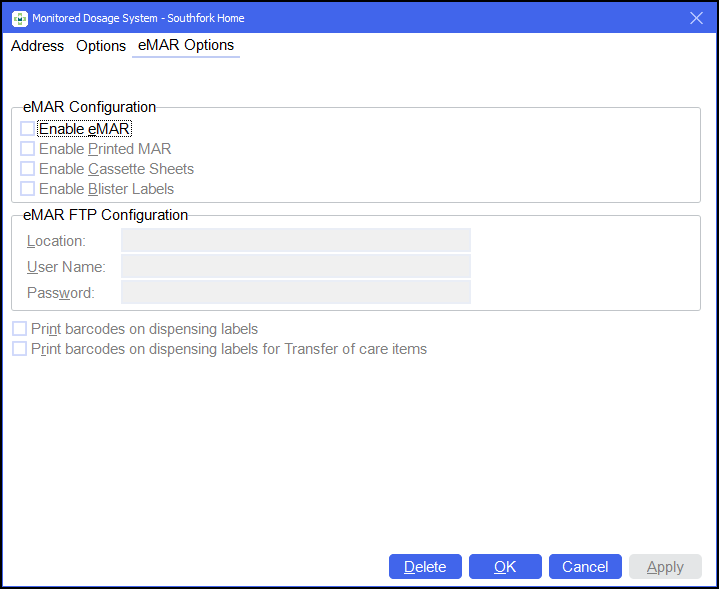The width and height of the screenshot is (719, 589).
Task: Focus the User Name text box
Action: [x=295, y=266]
